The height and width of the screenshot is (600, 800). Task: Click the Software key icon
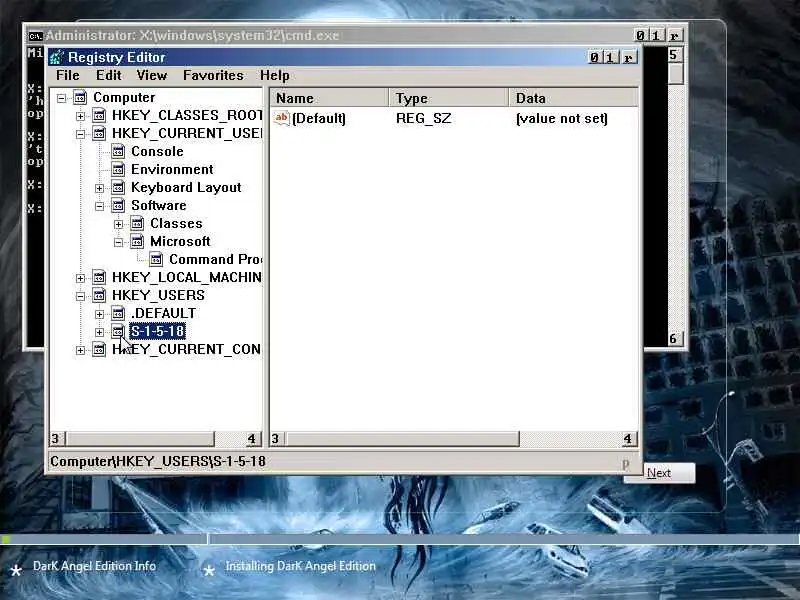tap(118, 205)
